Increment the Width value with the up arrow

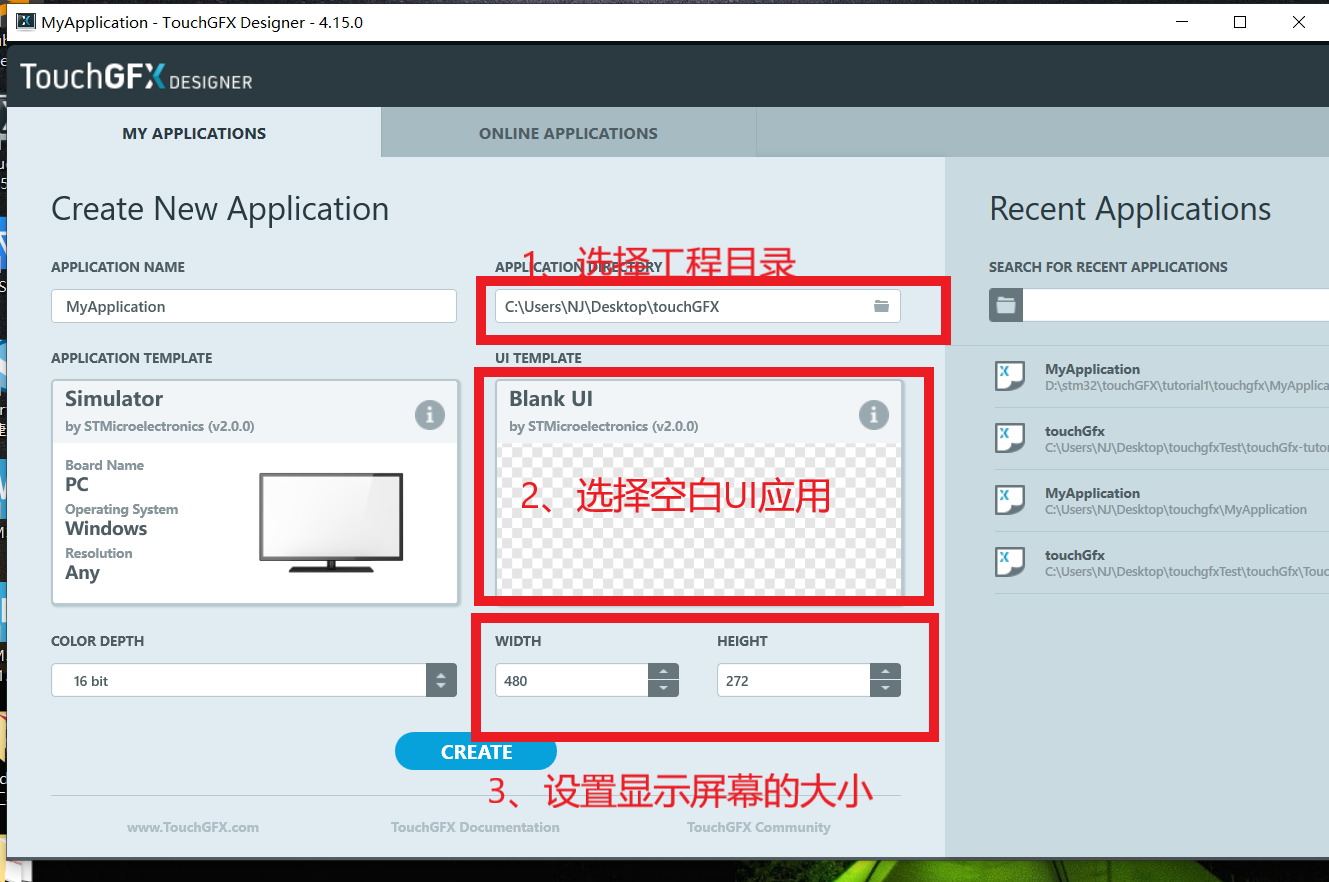663,672
